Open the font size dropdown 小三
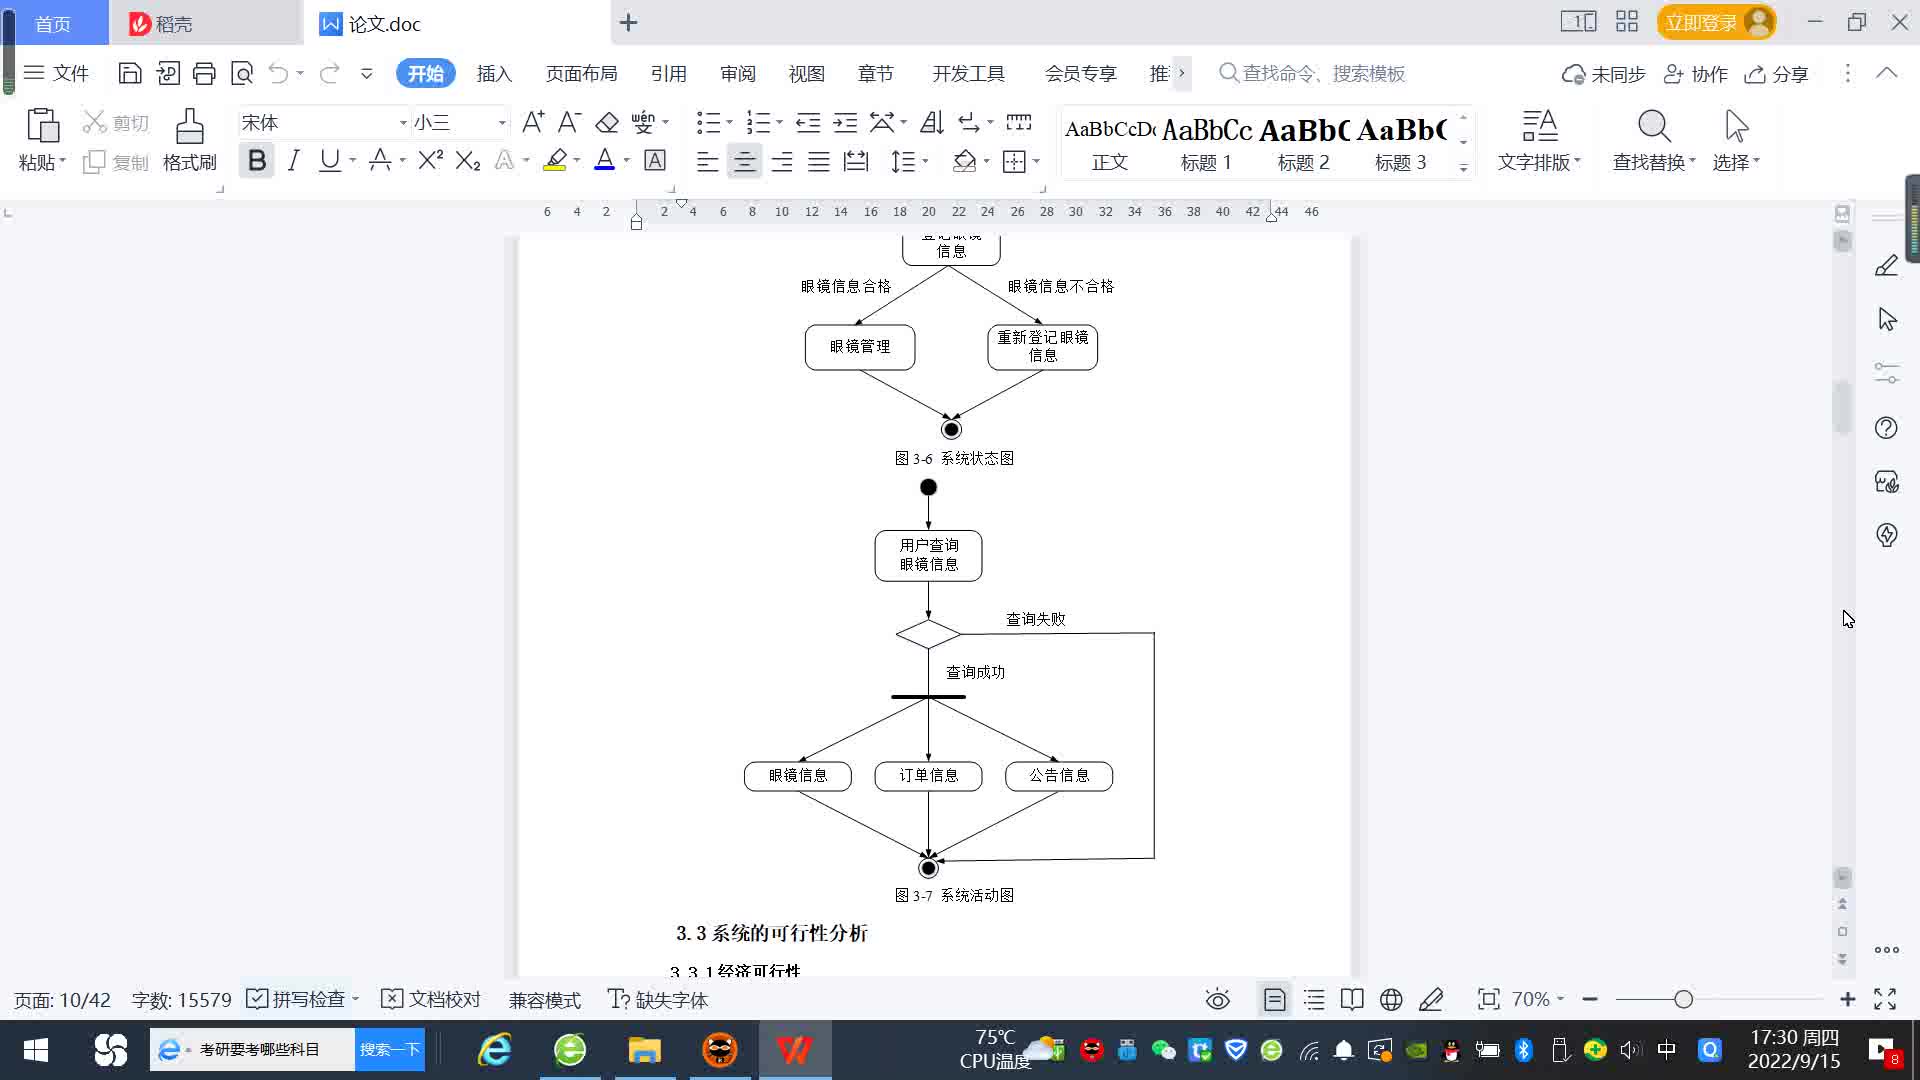1920x1080 pixels. pyautogui.click(x=502, y=123)
